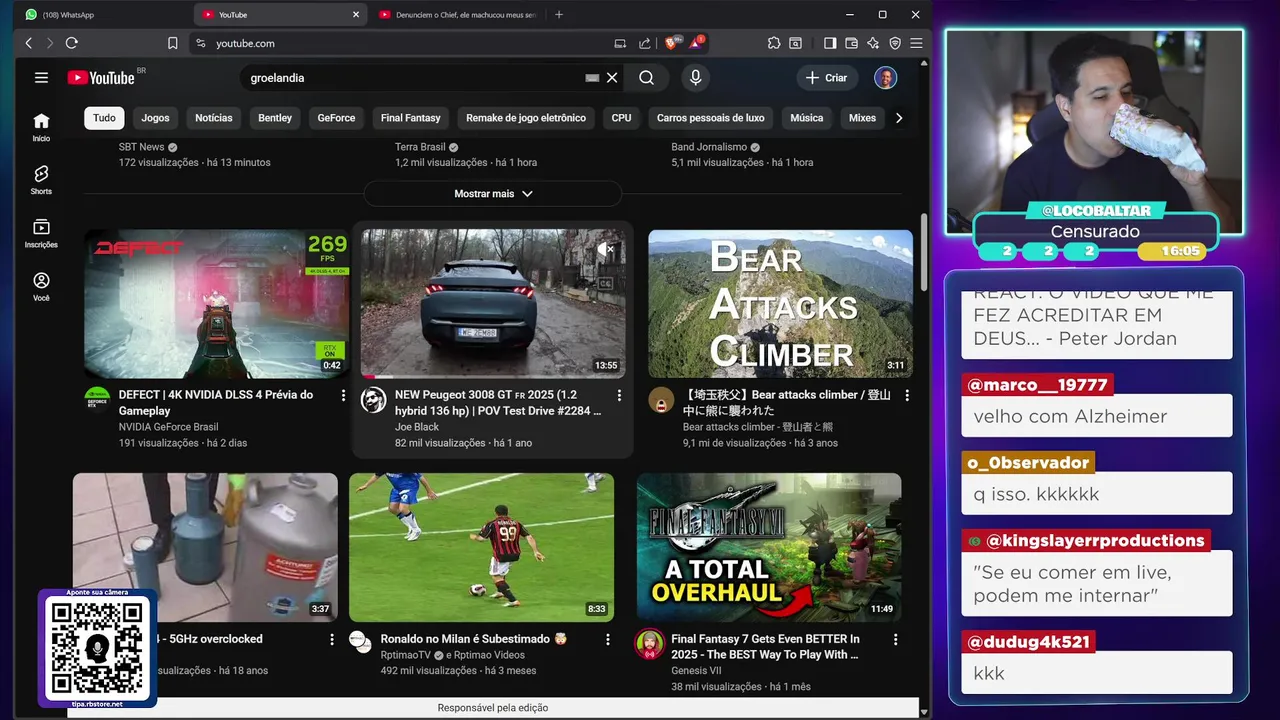Open options for Final Fantasy 7 video
Viewport: 1280px width, 720px height.
click(x=895, y=639)
